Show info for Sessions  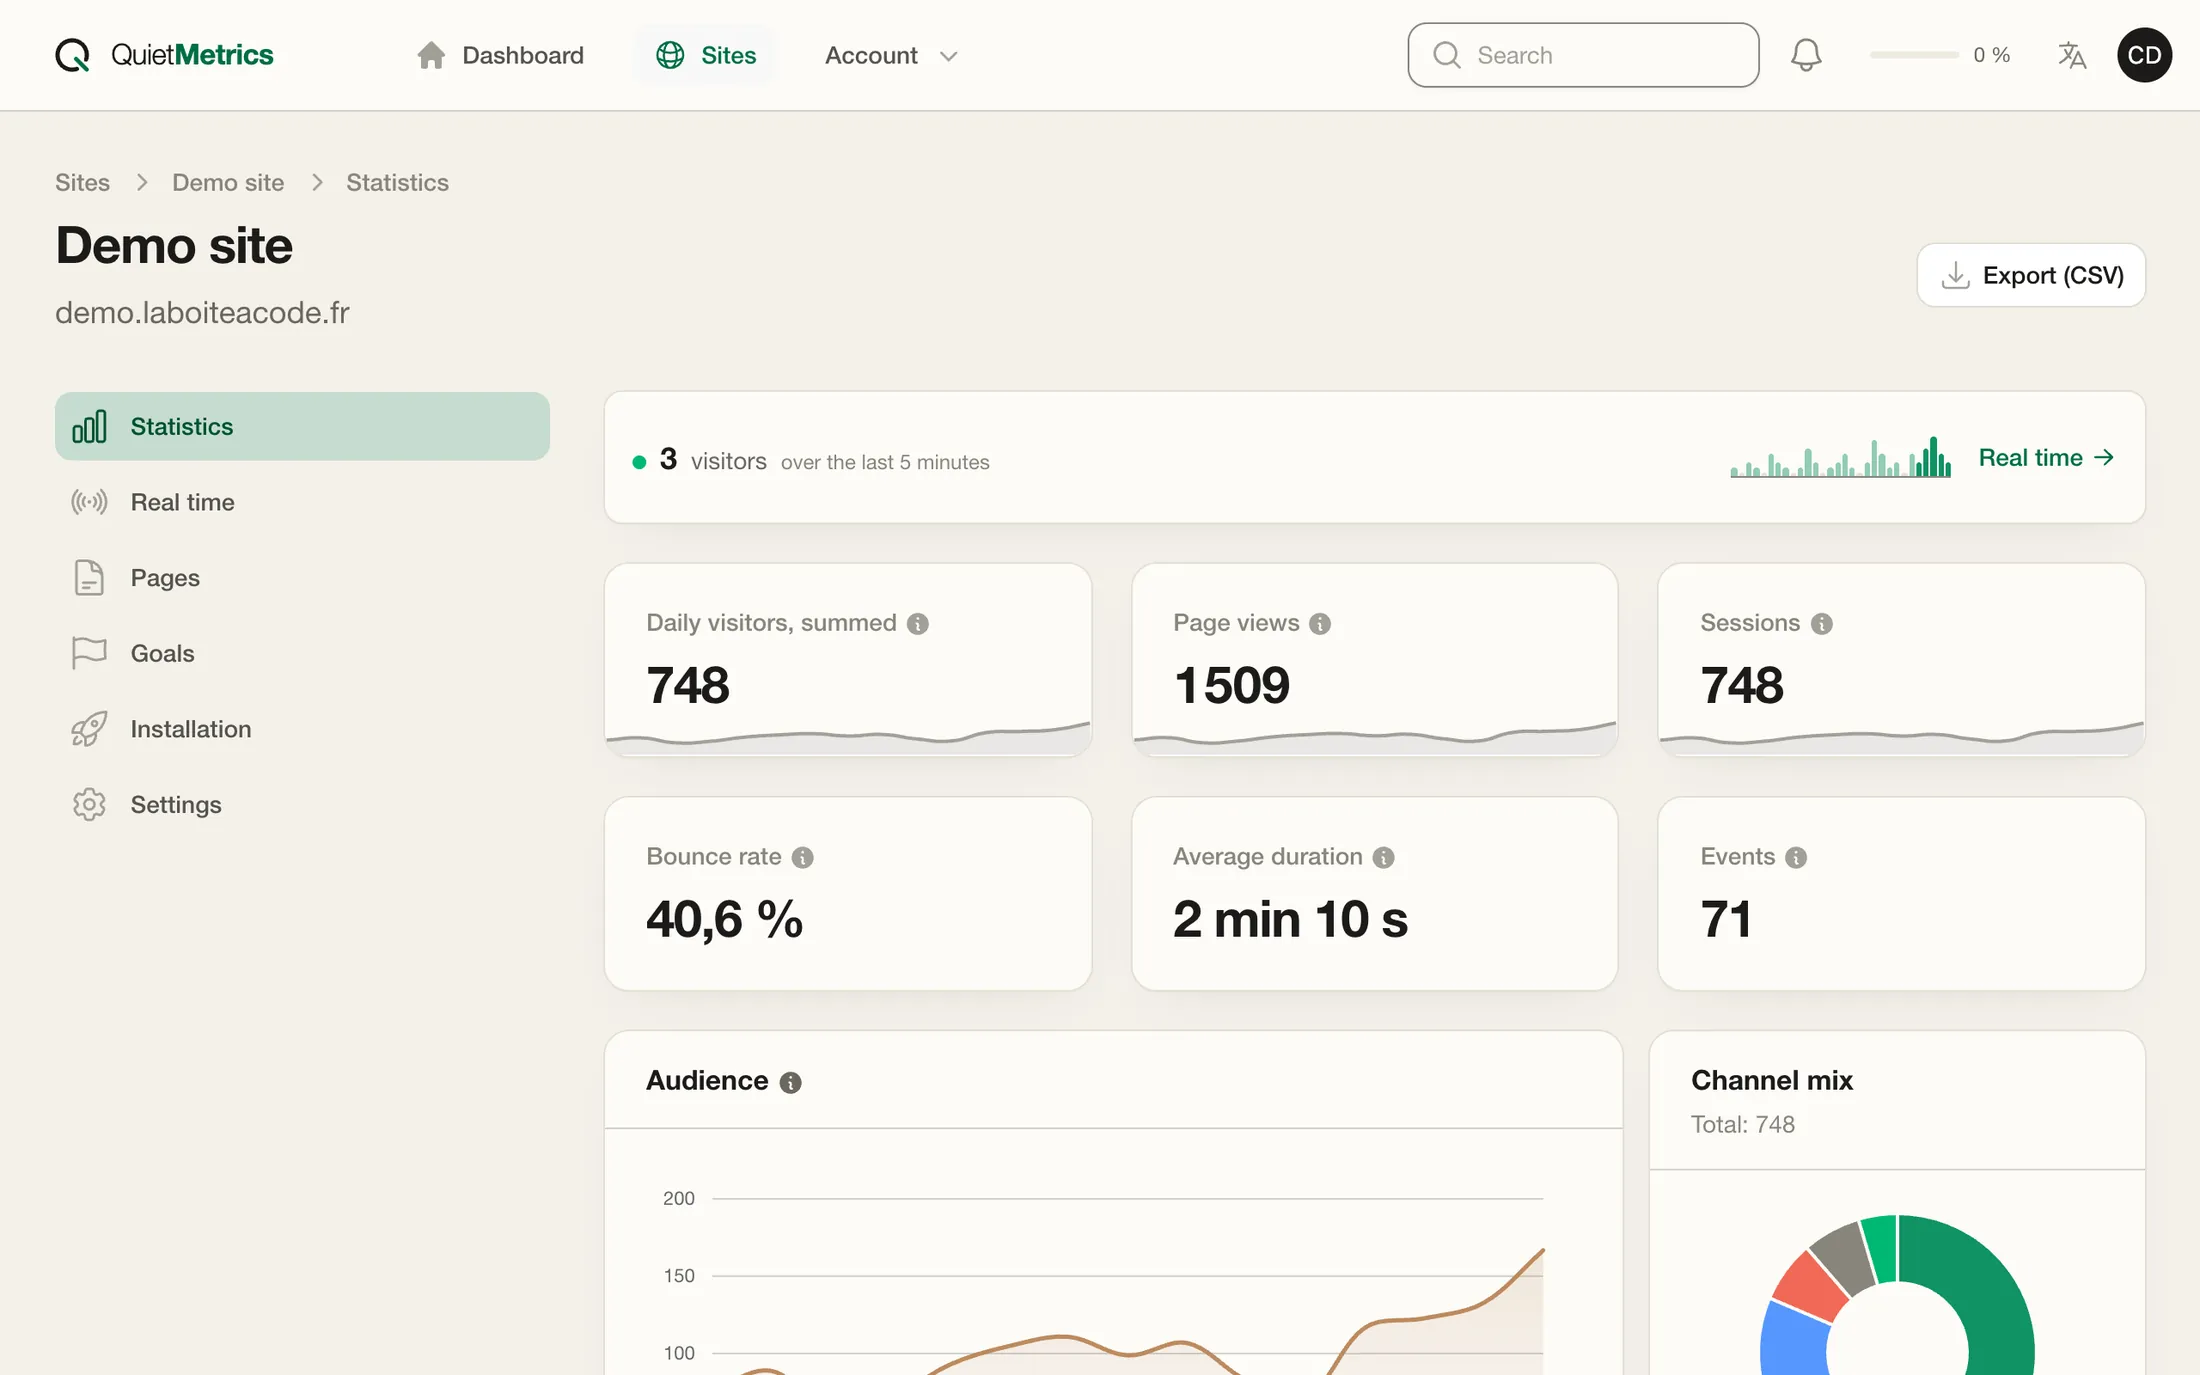(x=1822, y=624)
